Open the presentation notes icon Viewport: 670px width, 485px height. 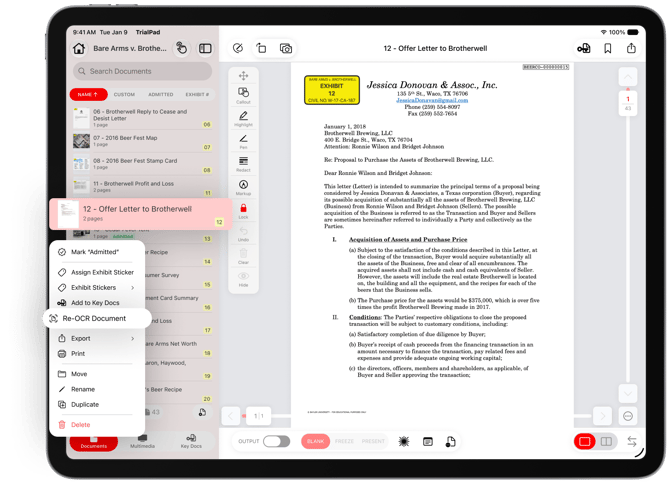pos(428,441)
